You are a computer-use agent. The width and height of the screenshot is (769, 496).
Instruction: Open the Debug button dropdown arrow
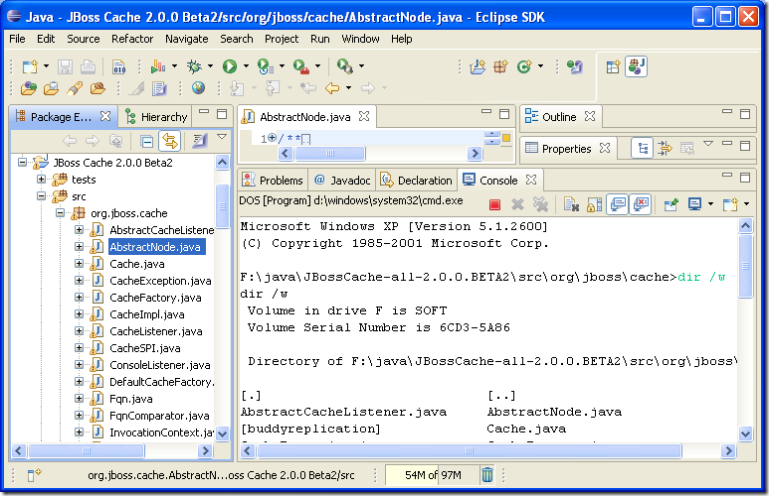210,66
